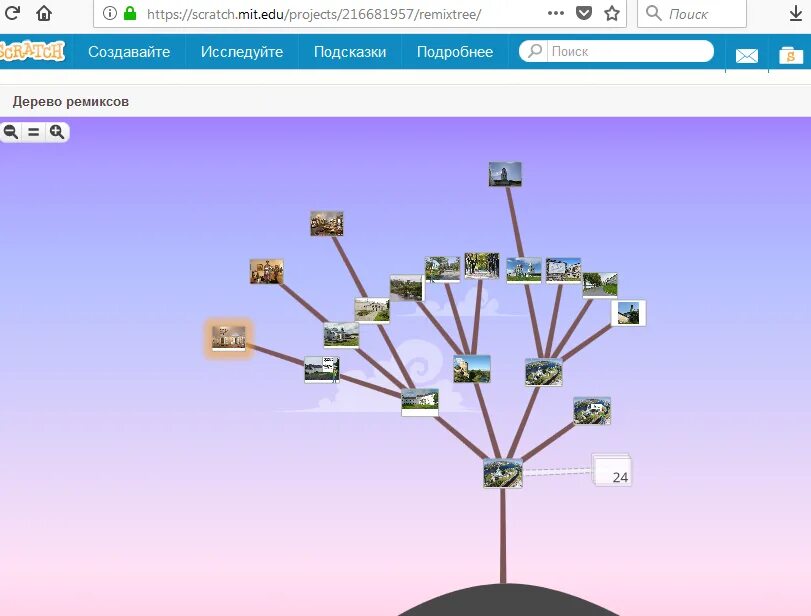This screenshot has height=616, width=811.
Task: Click the green padlock security icon
Action: pyautogui.click(x=130, y=13)
